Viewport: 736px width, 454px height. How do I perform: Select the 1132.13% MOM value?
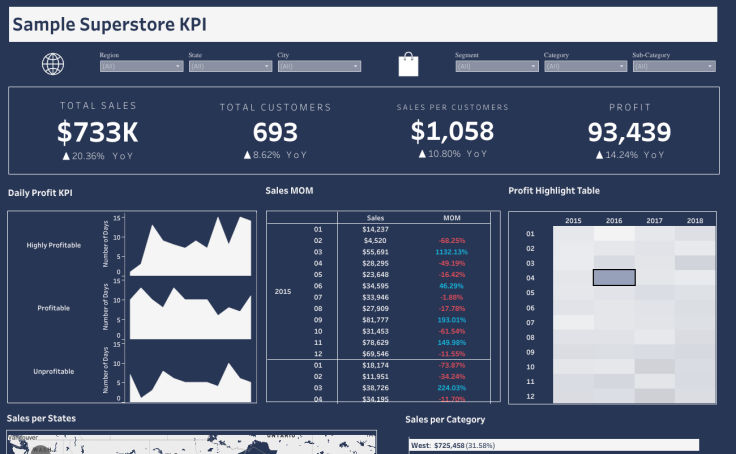tap(452, 252)
